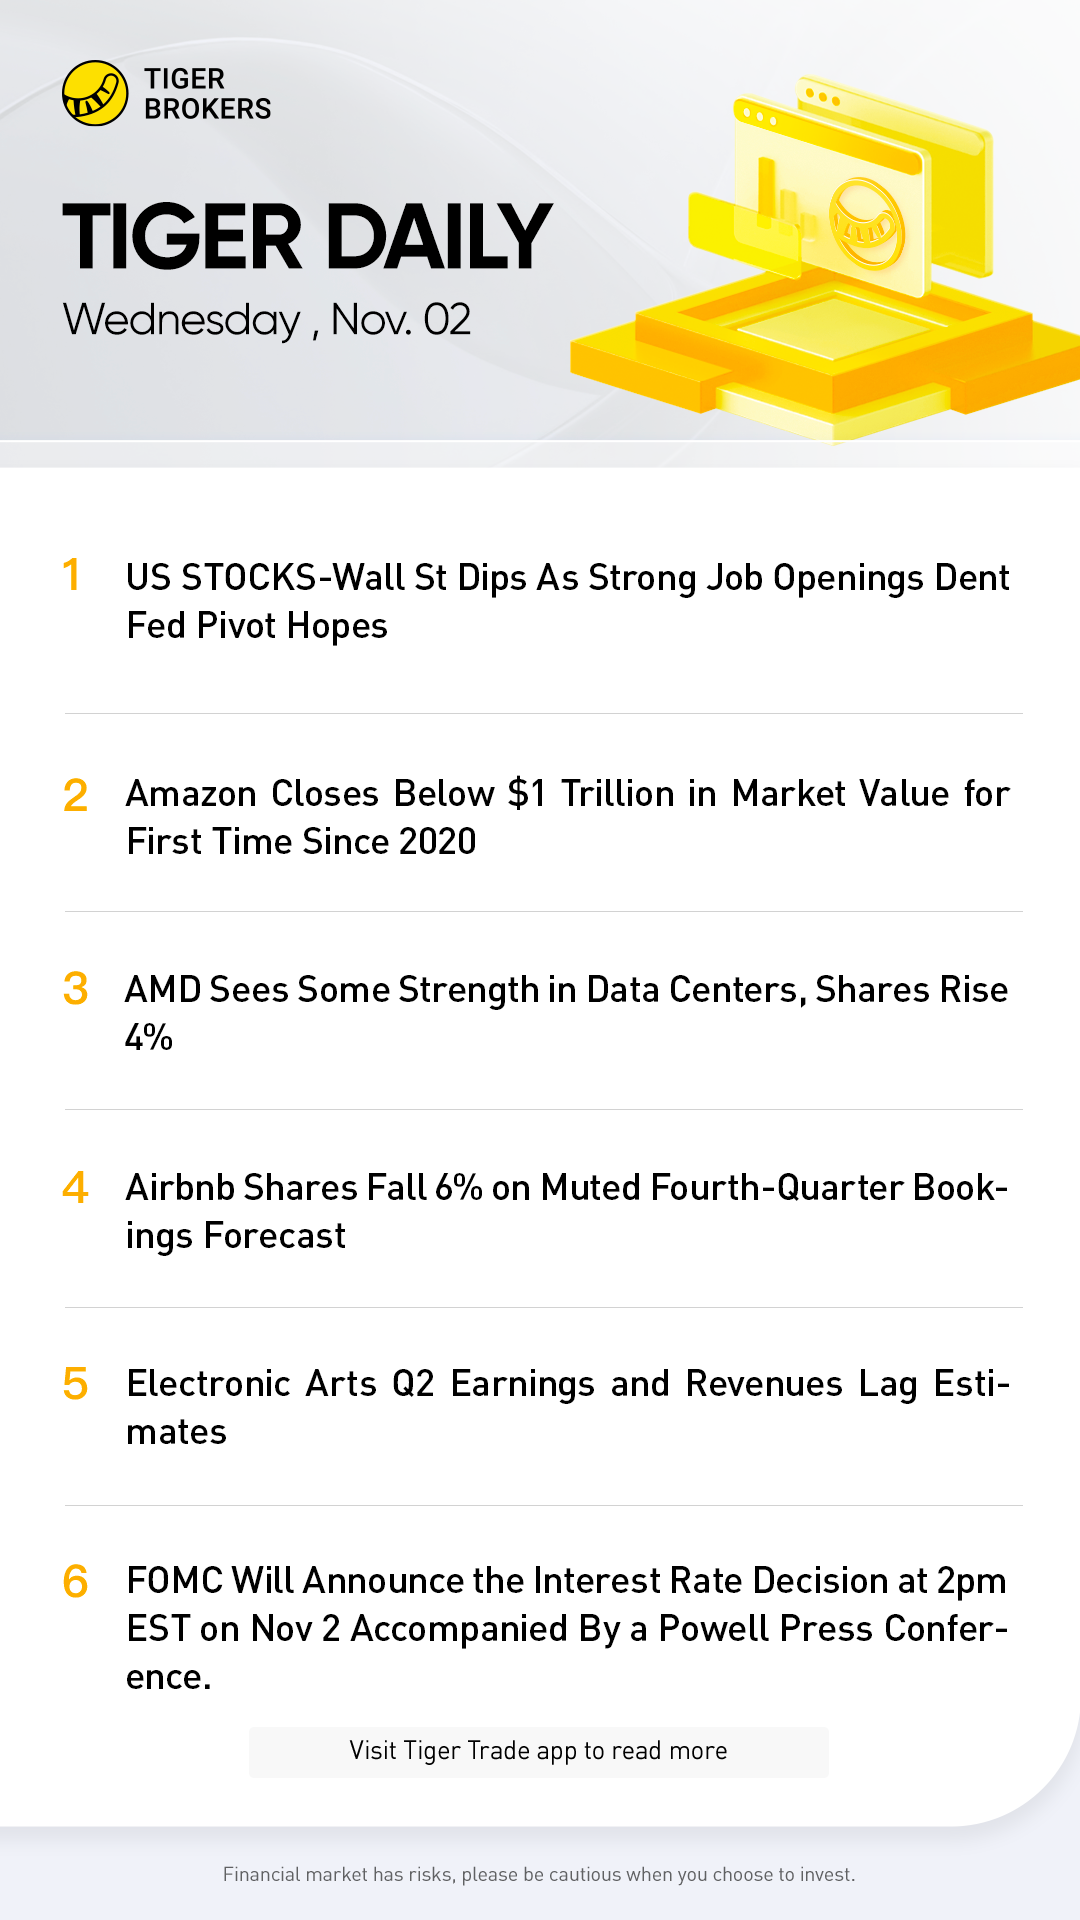The image size is (1080, 1920).
Task: Open the Airbnb shares fall headline
Action: (566, 1211)
